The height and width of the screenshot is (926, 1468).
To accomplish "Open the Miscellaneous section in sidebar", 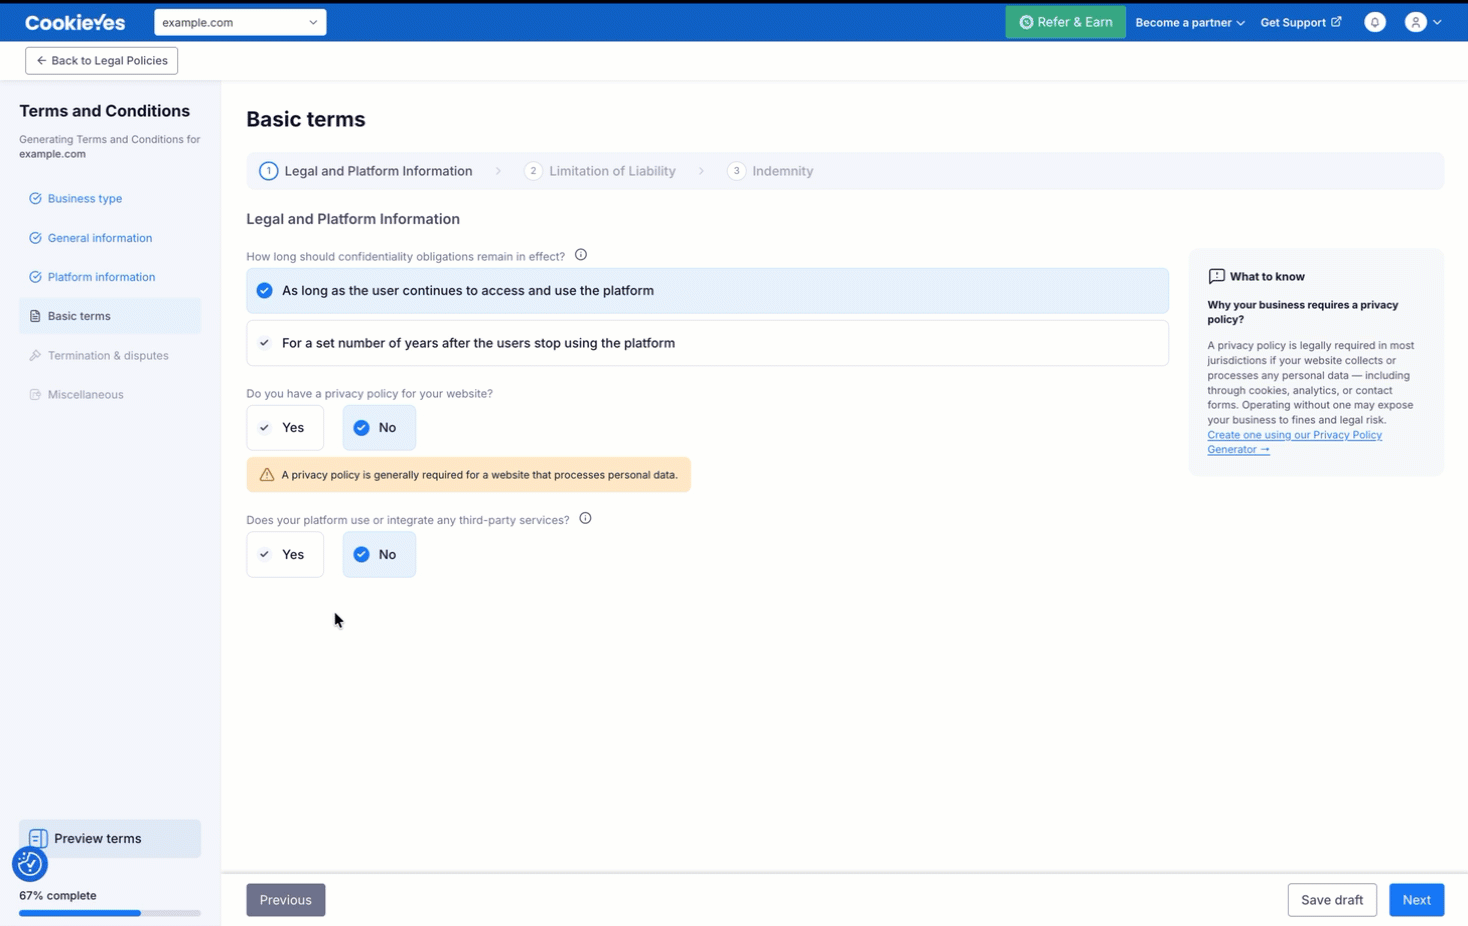I will 109,394.
